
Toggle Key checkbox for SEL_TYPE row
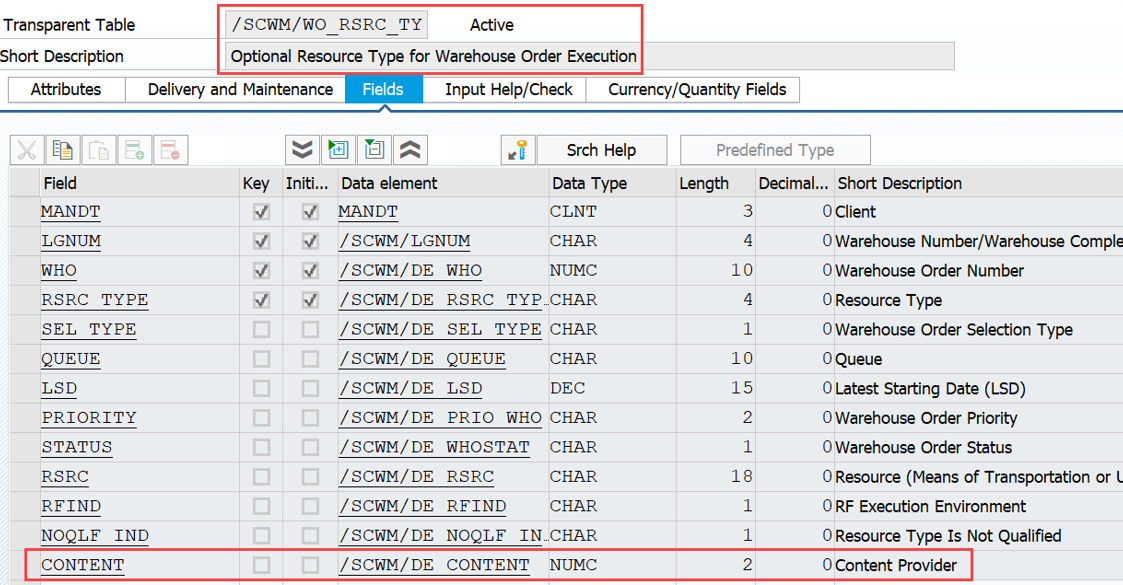[261, 329]
